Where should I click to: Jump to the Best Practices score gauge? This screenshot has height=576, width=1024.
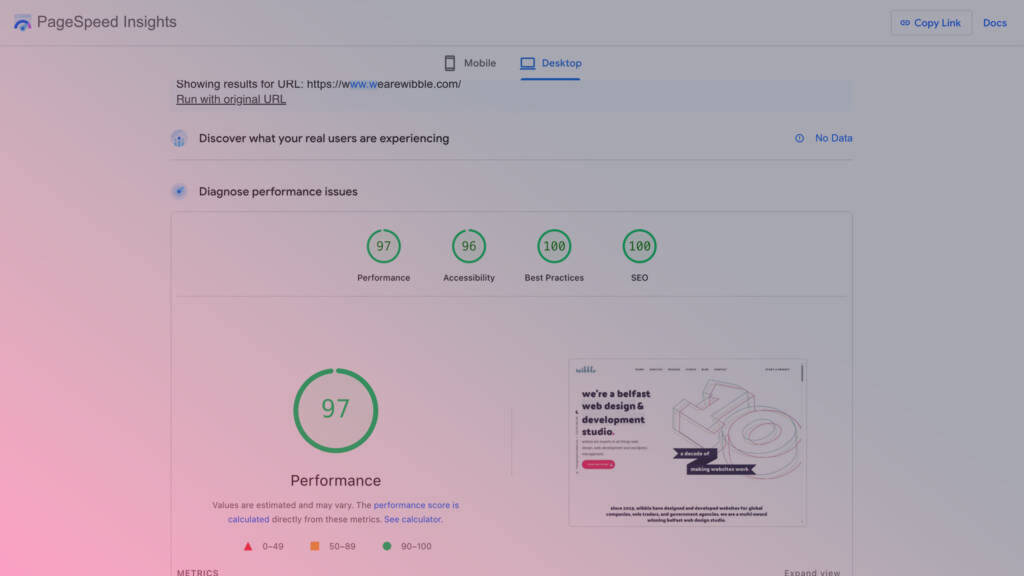coord(554,246)
